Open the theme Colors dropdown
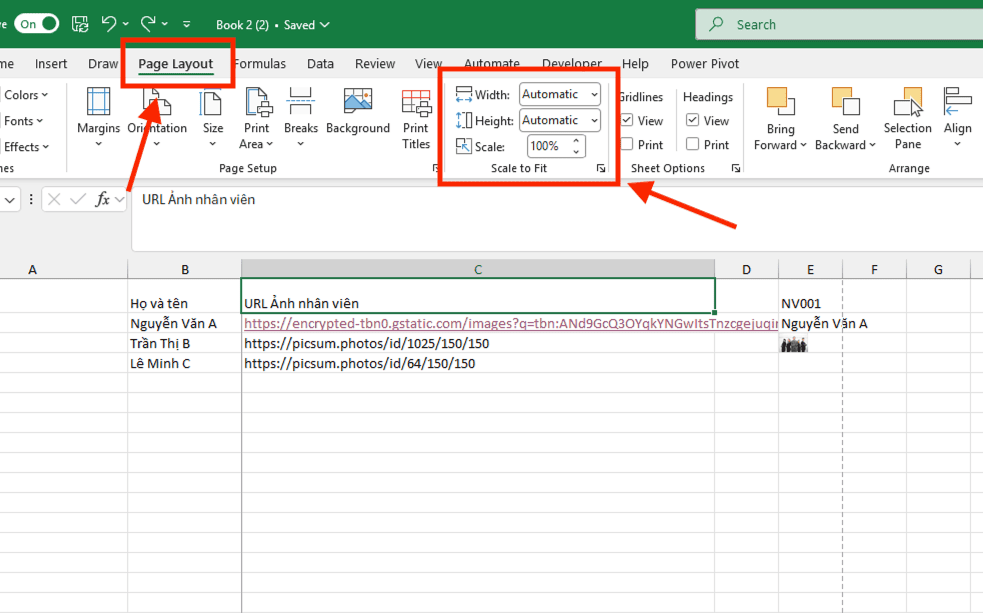The width and height of the screenshot is (983, 613). [x=25, y=95]
